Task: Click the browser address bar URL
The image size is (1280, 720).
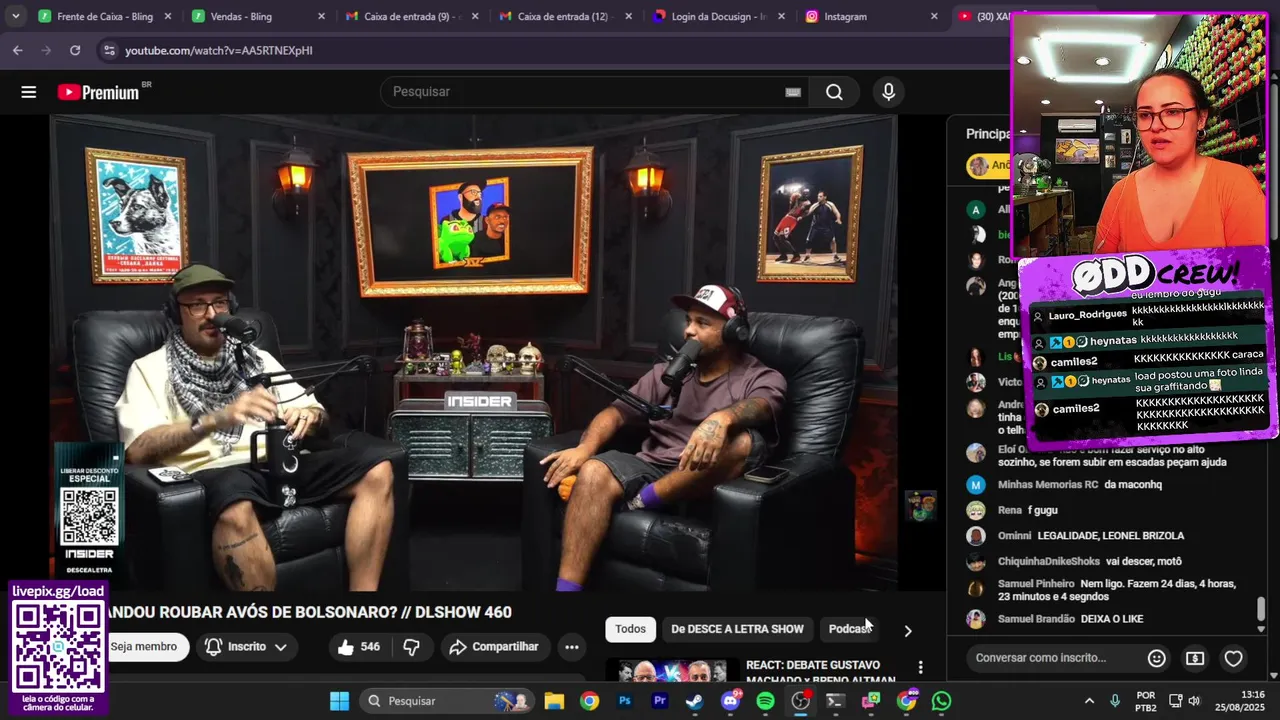Action: coord(218,50)
